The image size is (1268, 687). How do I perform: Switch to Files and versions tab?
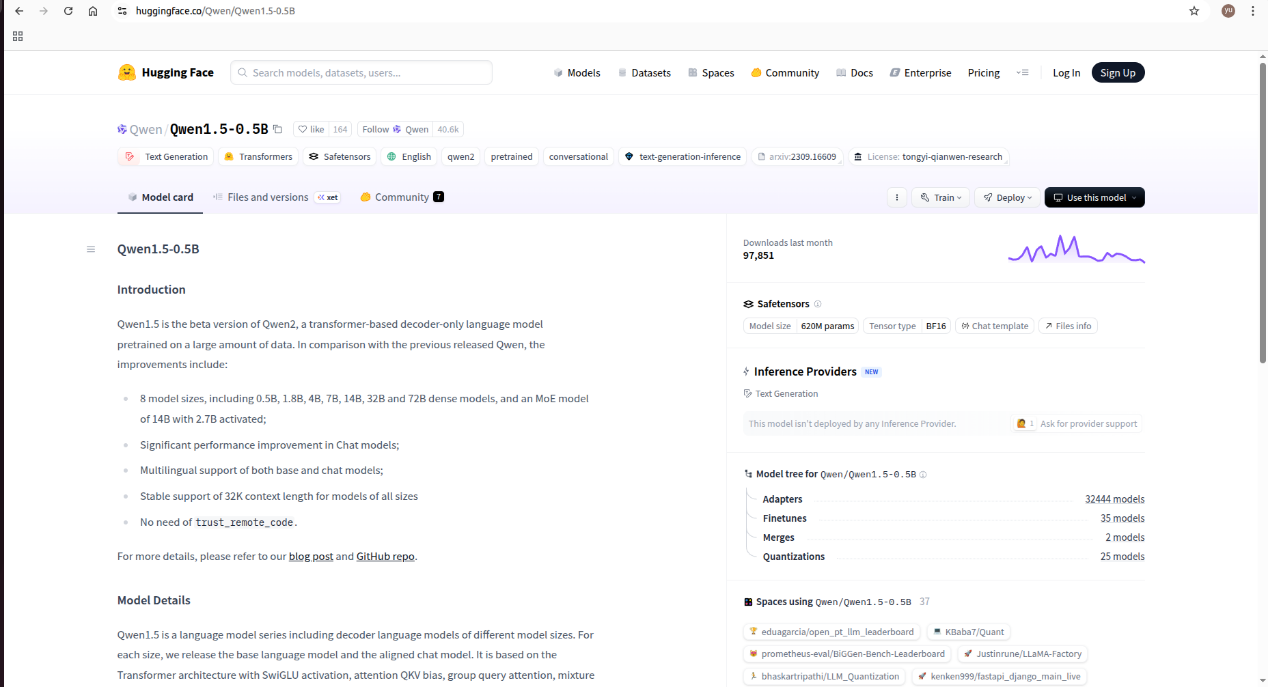tap(267, 197)
